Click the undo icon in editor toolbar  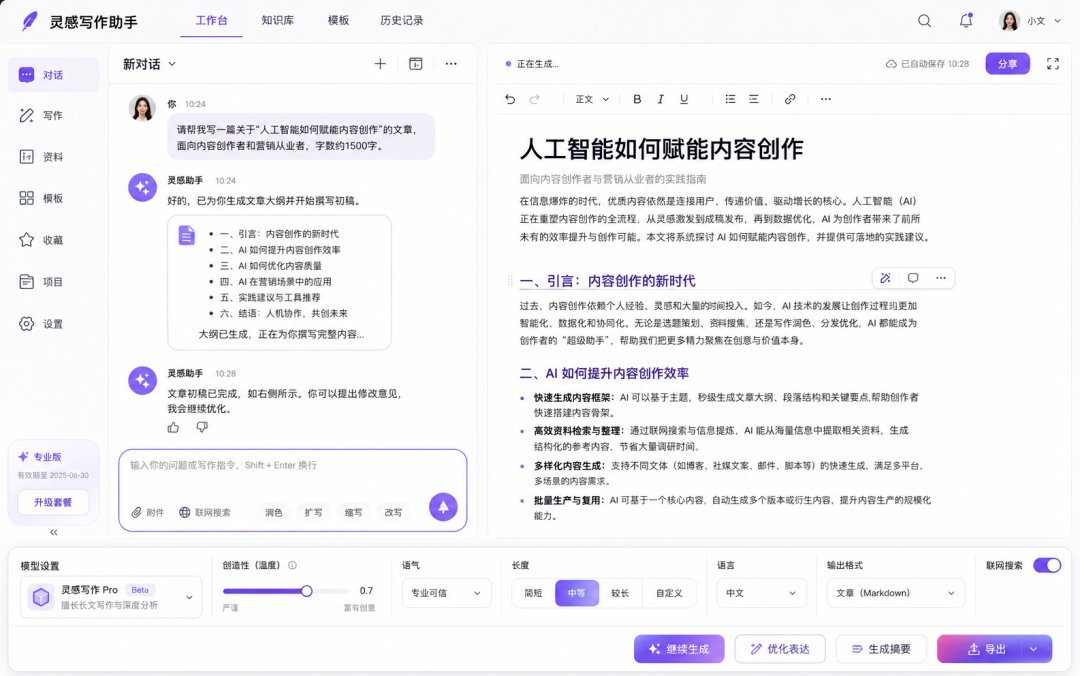click(510, 99)
